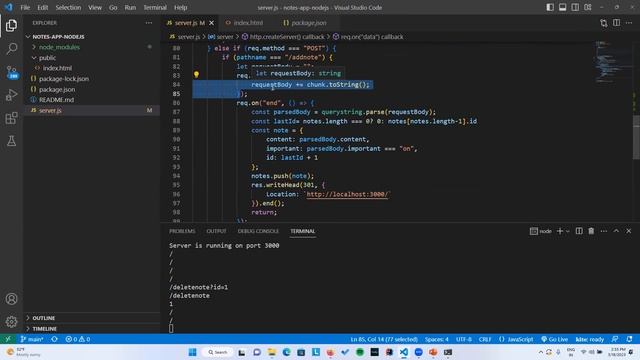Open the Selection menu

tap(68, 7)
